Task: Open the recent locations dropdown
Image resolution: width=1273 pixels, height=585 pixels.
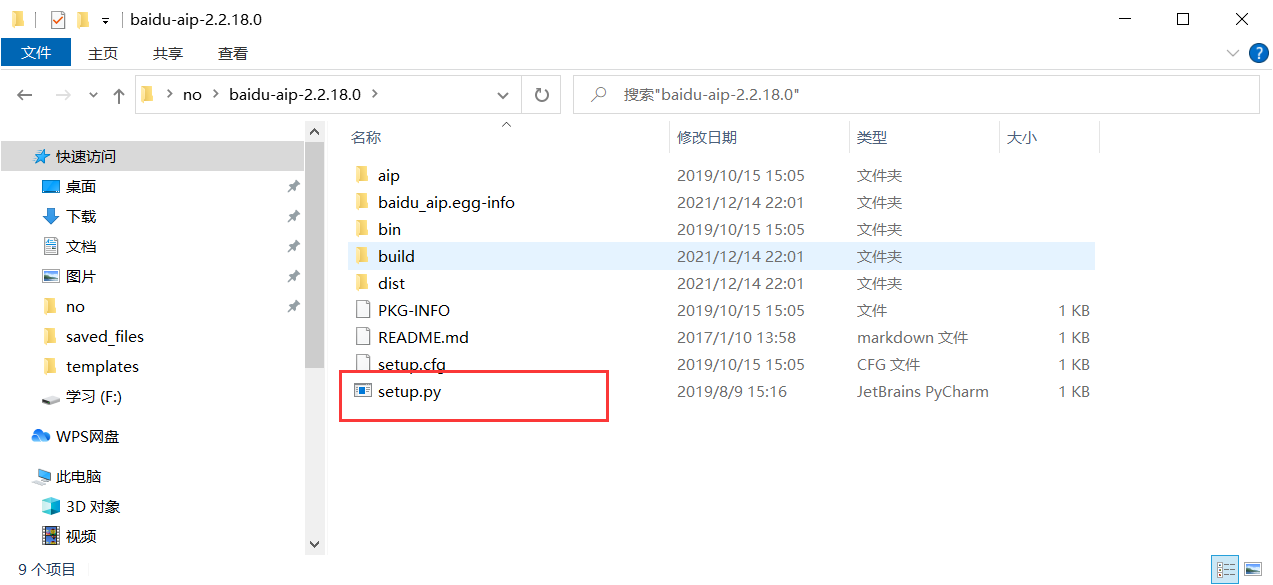Action: coord(94,95)
